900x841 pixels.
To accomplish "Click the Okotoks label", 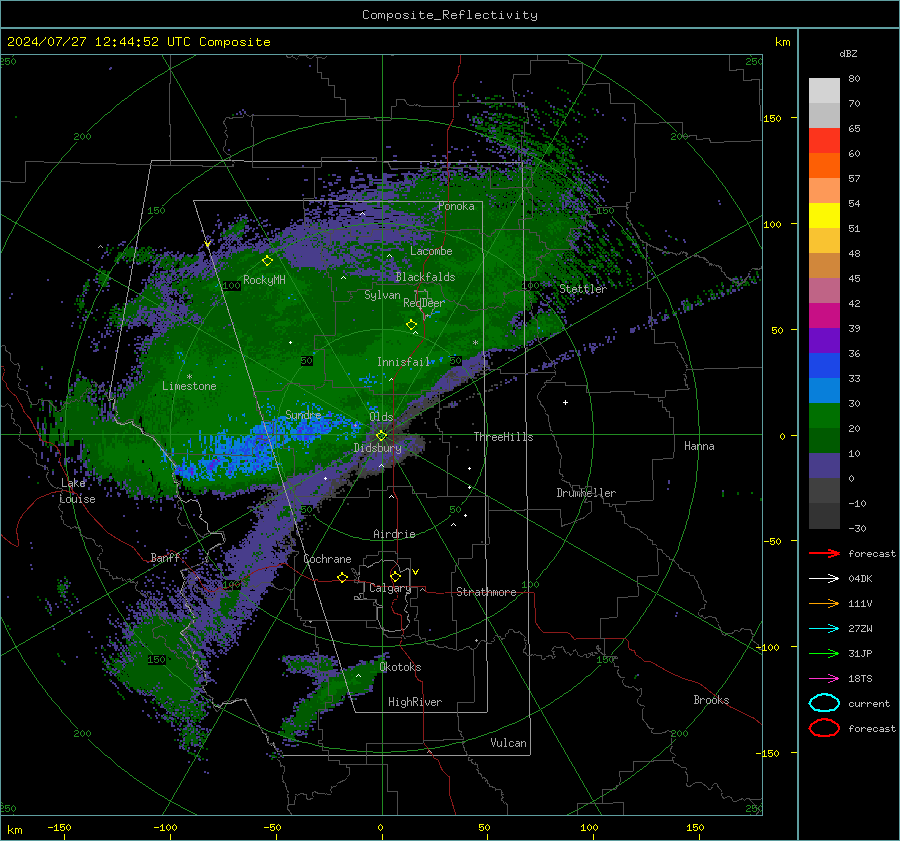I will tap(400, 667).
